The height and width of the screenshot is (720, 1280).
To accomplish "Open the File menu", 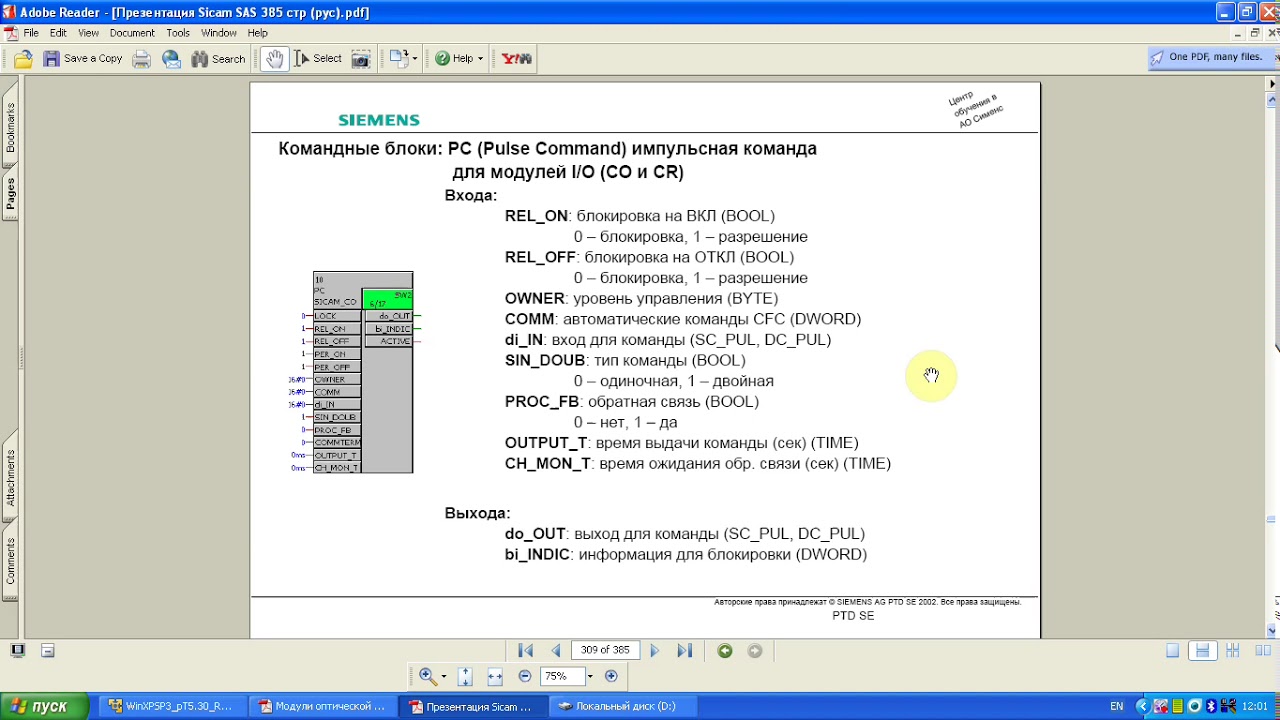I will click(31, 33).
